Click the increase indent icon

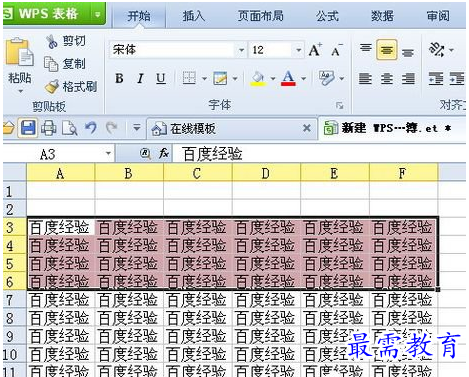457,79
